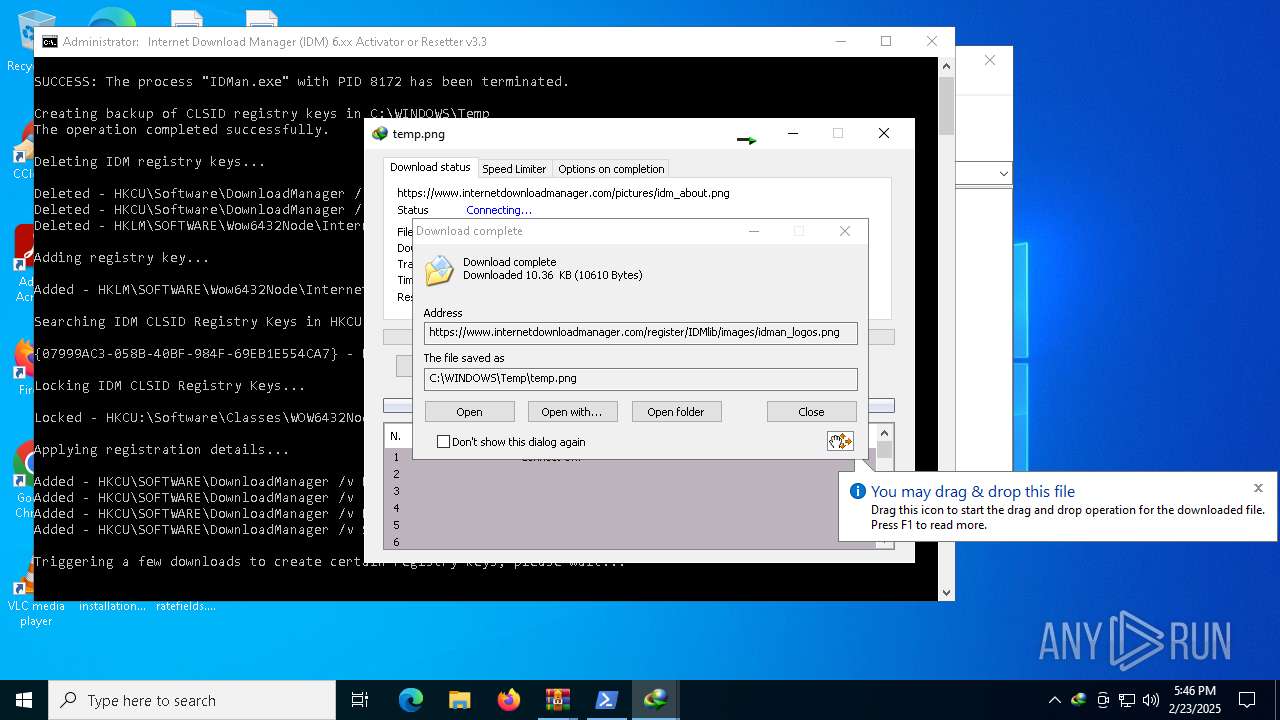
Task: Click the taskbar search box
Action: [x=192, y=700]
